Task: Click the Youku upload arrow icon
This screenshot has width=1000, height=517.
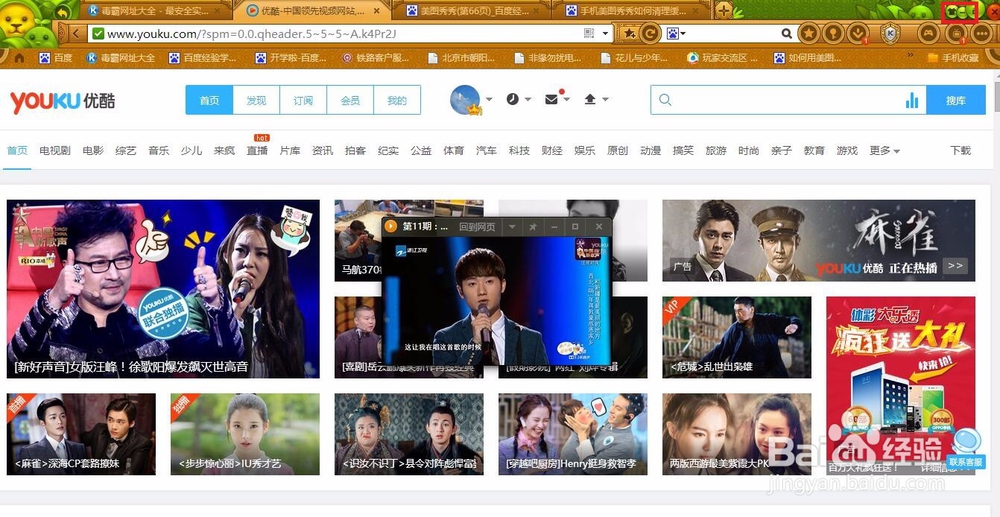Action: click(590, 99)
